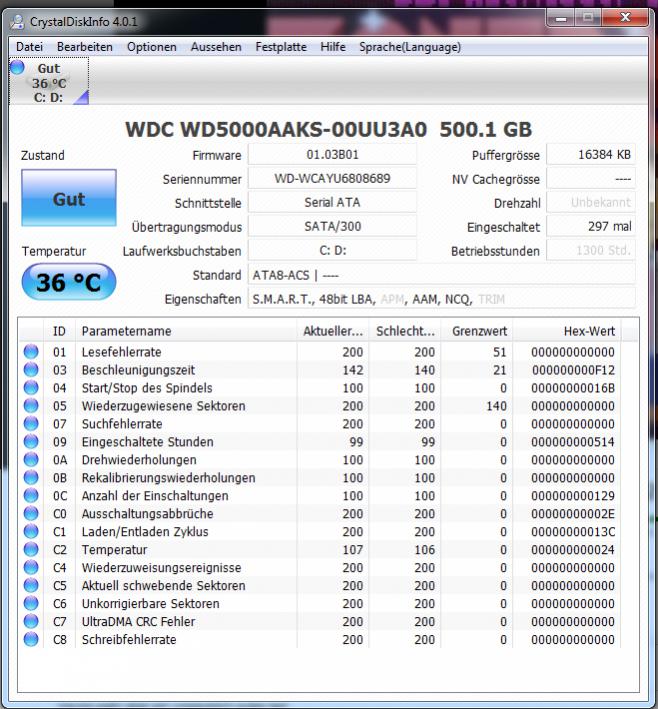This screenshot has width=658, height=709.
Task: Click the Eigenschaften field with S.M.A.R.T.
Action: click(442, 299)
